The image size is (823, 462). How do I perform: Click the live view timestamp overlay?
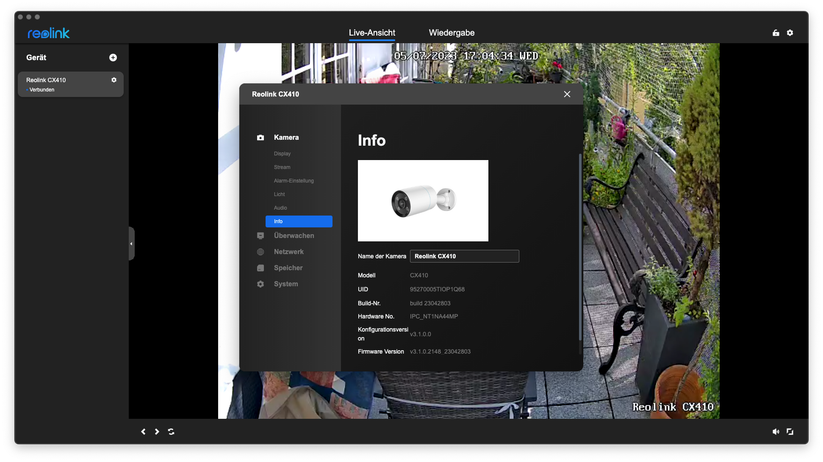(466, 56)
